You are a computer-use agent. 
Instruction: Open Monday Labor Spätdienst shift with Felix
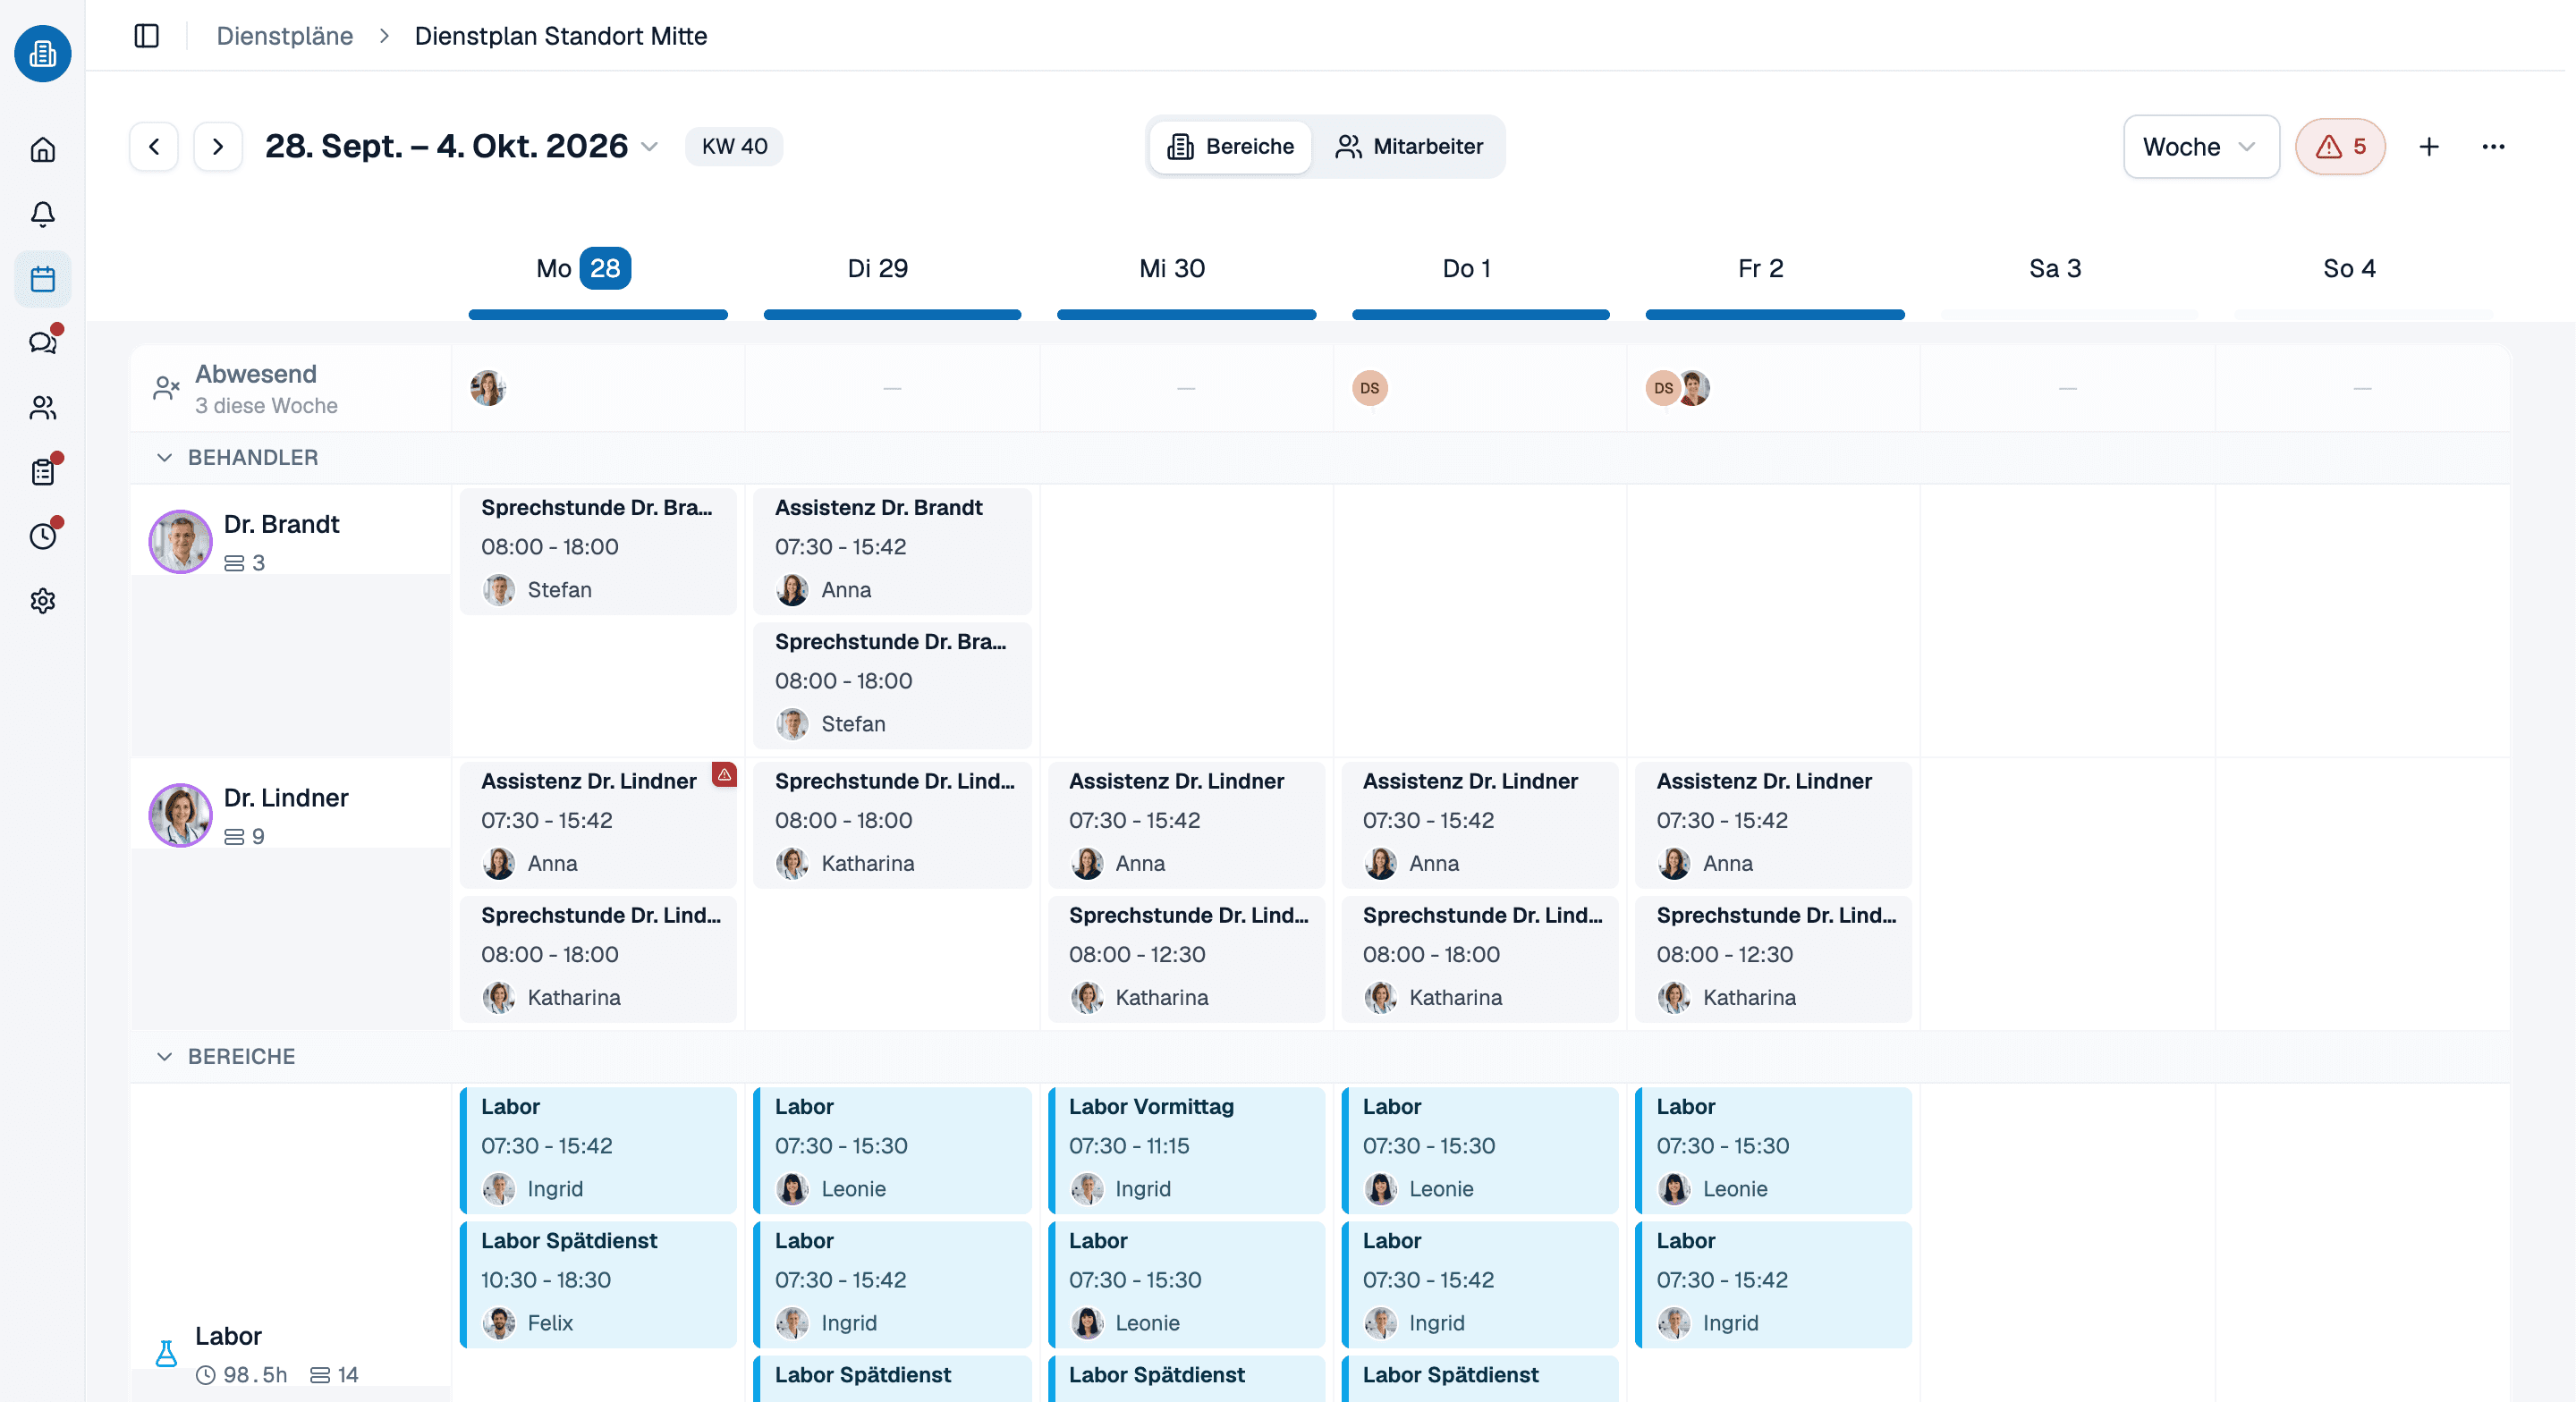[x=598, y=1284]
